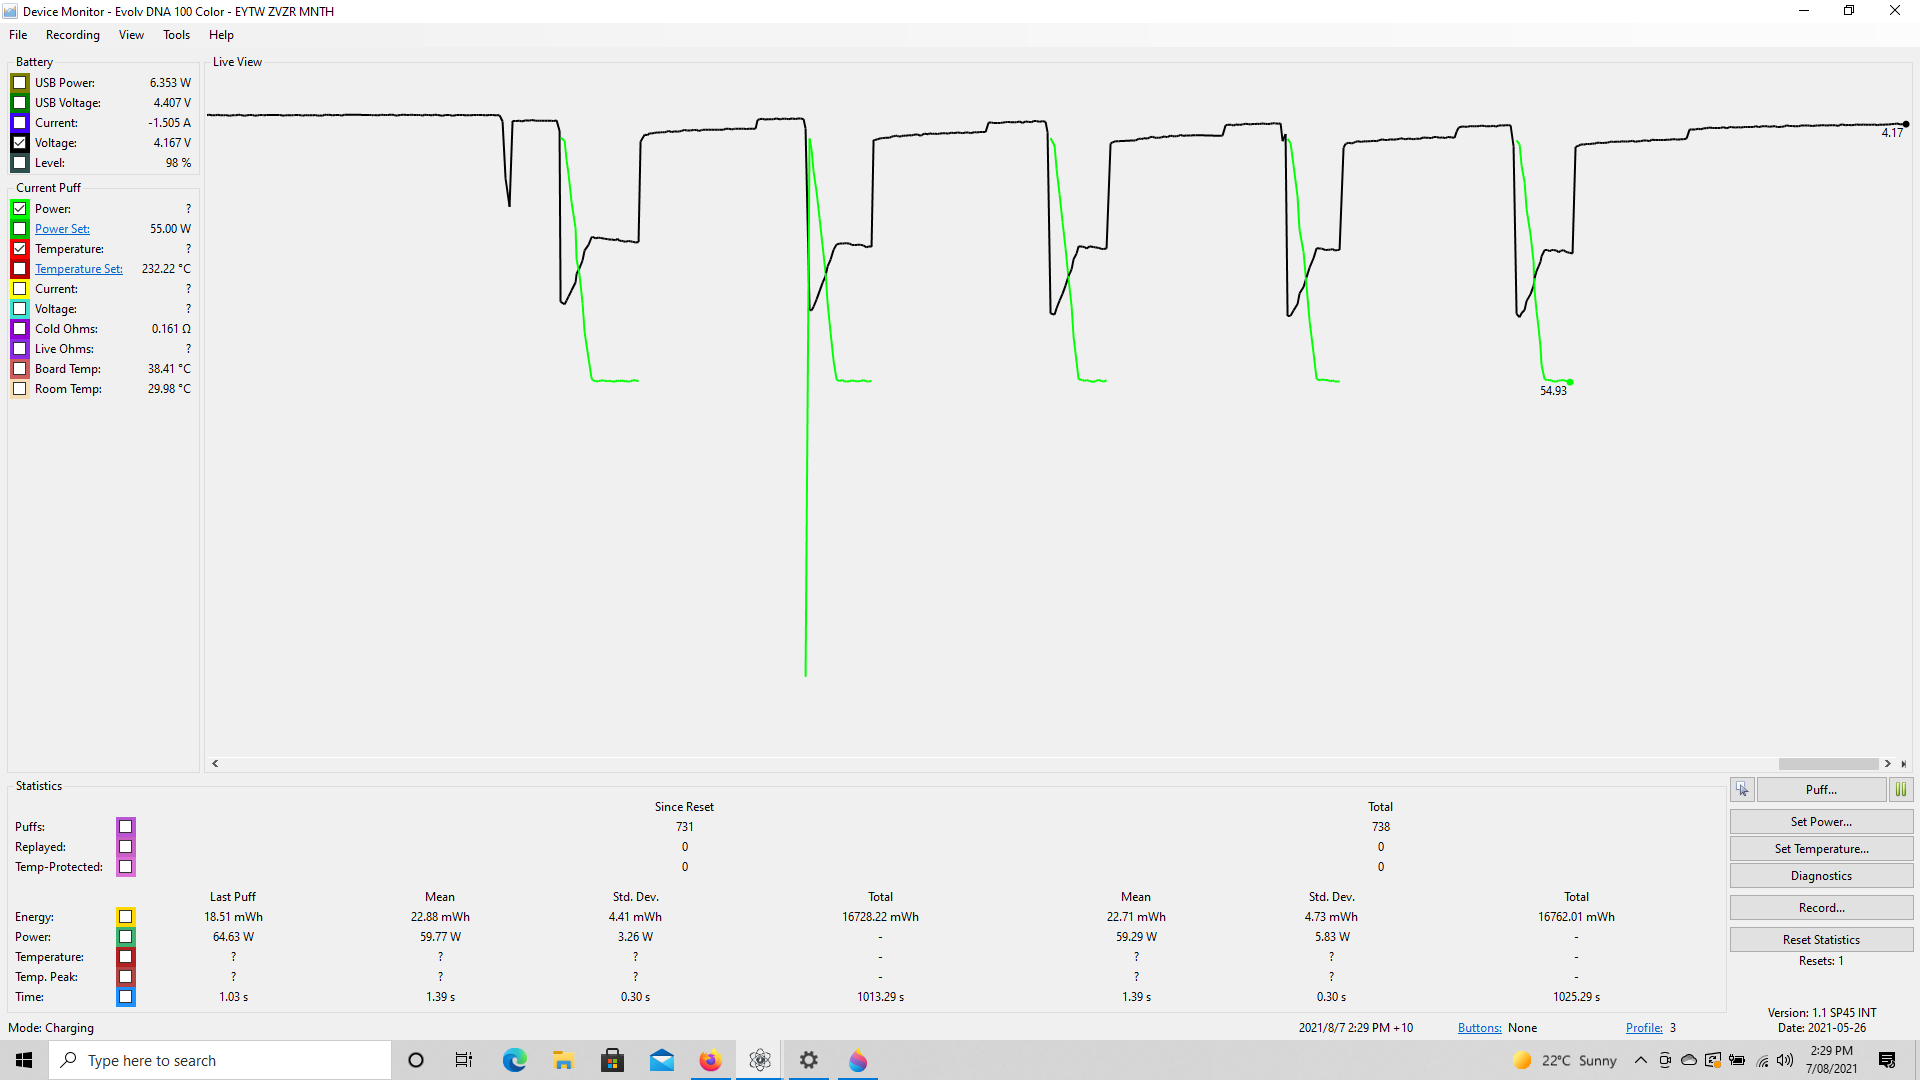
Task: Click the Device Monitor atom taskbar icon
Action: [x=760, y=1060]
